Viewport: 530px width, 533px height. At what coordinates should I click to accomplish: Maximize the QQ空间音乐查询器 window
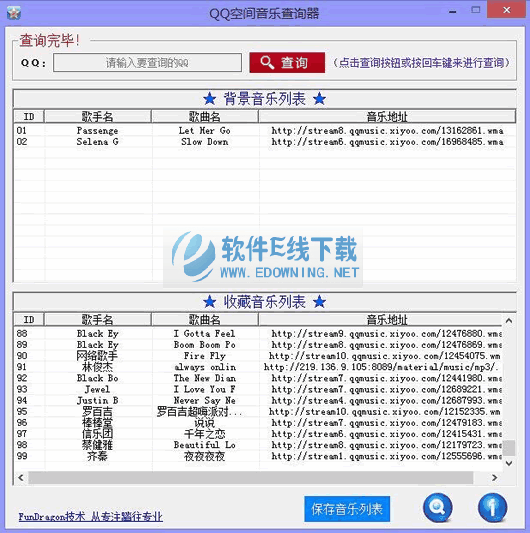point(476,10)
